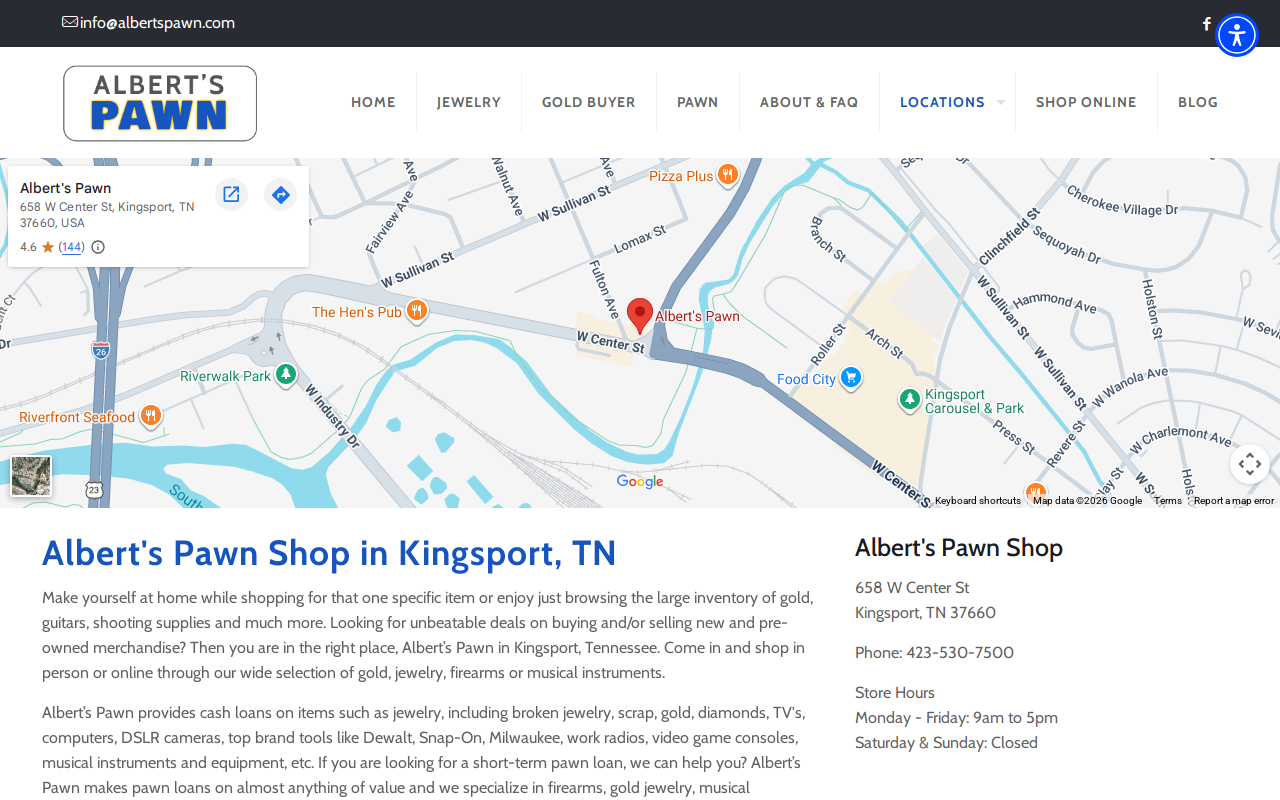Click the Google logo on map

[640, 482]
